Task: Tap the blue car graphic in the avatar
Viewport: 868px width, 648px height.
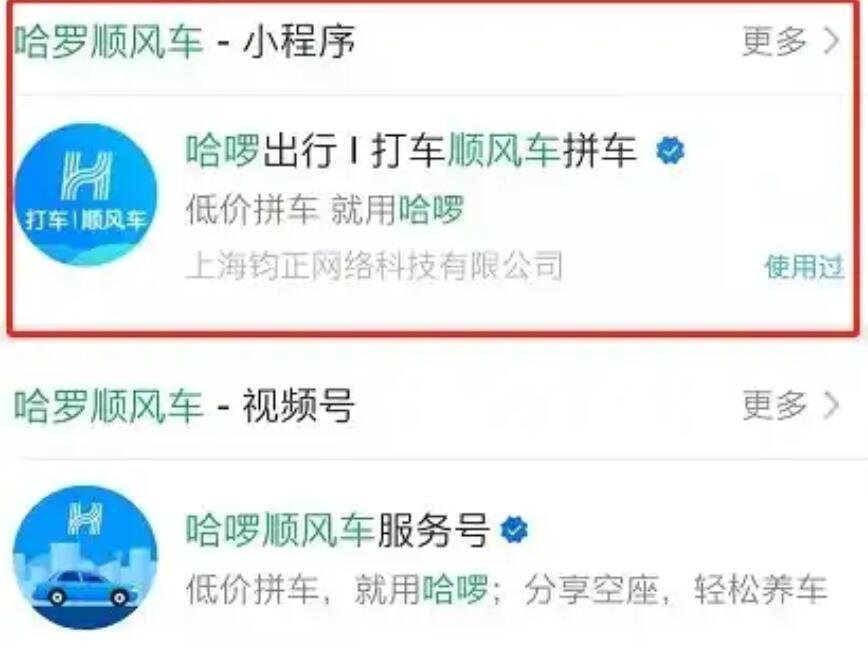Action: click(x=85, y=589)
